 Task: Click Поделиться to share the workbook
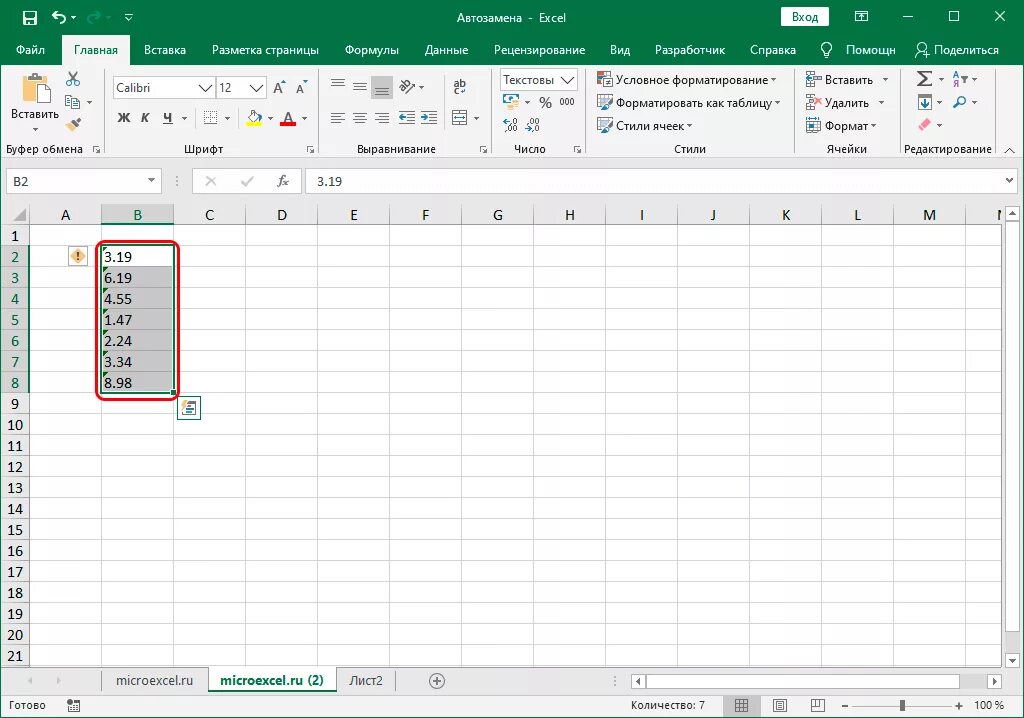coord(957,50)
